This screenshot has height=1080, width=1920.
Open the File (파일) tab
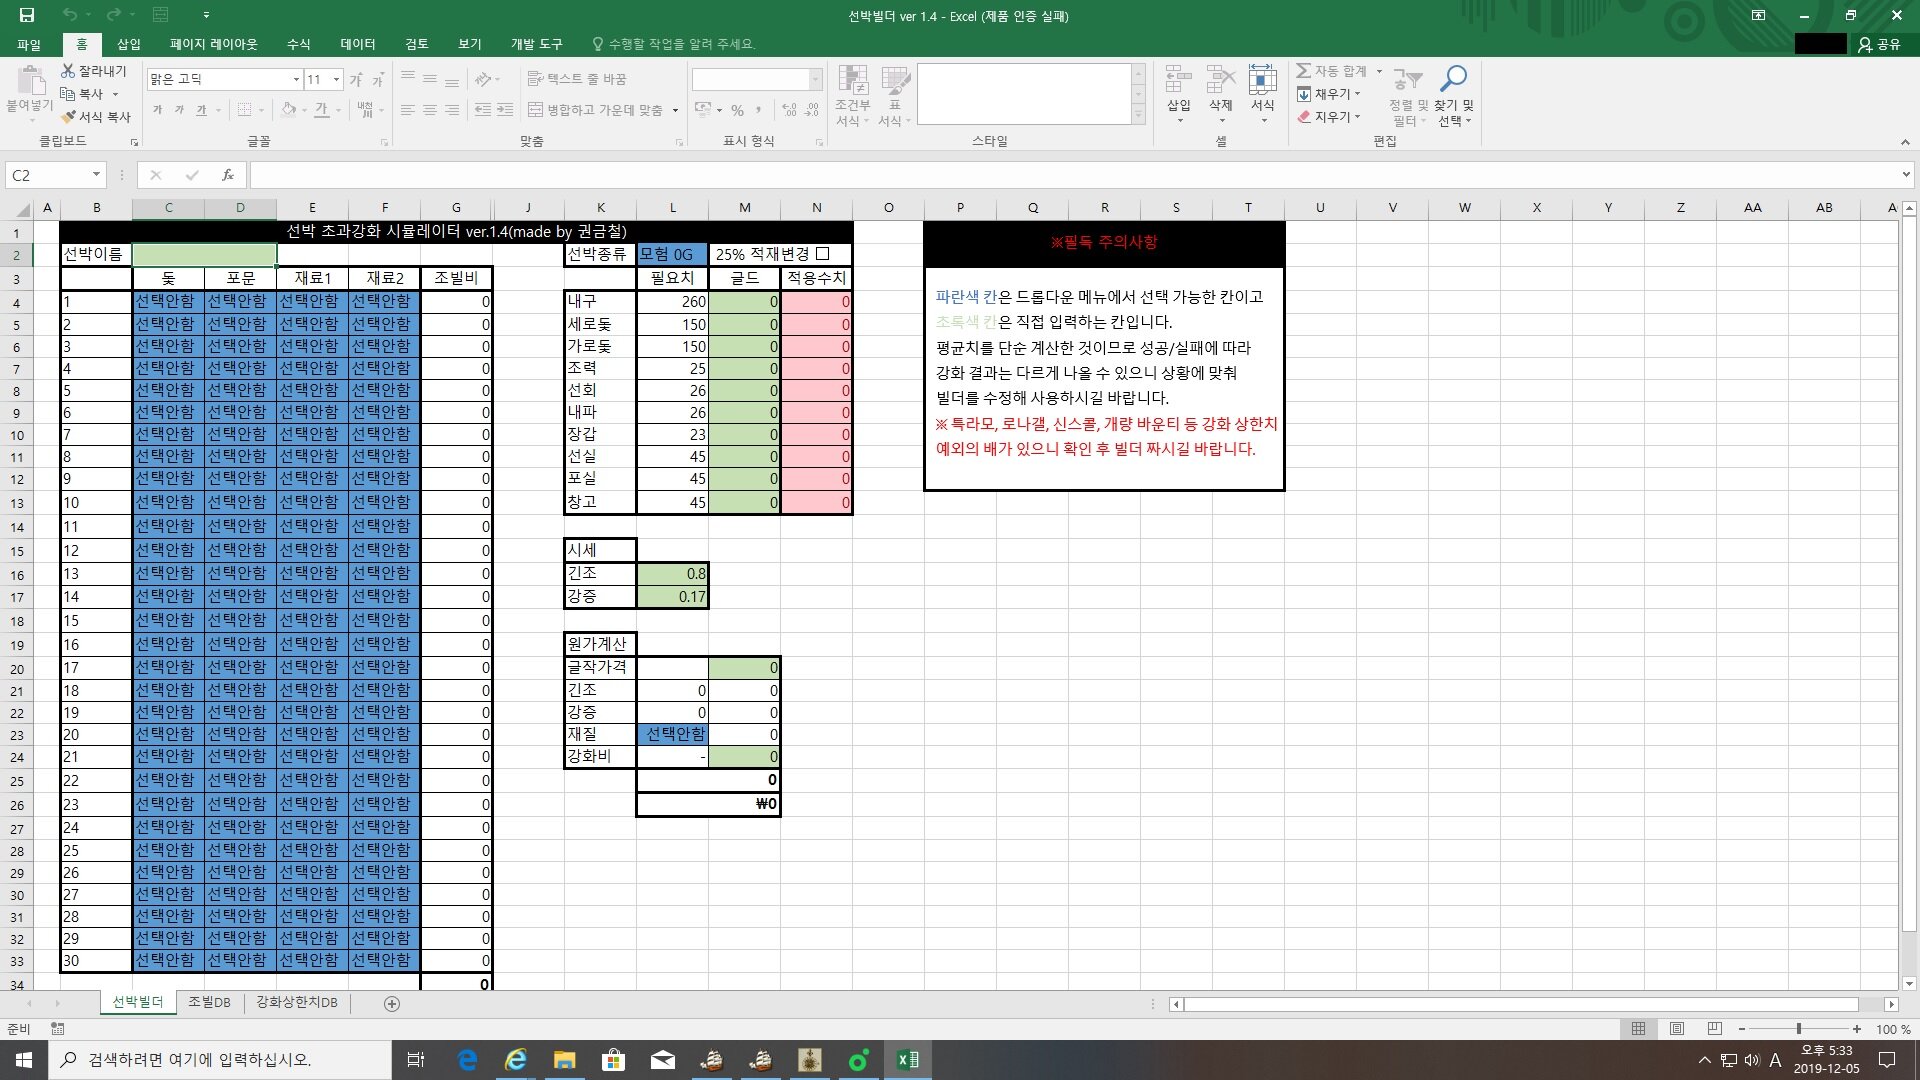[29, 44]
